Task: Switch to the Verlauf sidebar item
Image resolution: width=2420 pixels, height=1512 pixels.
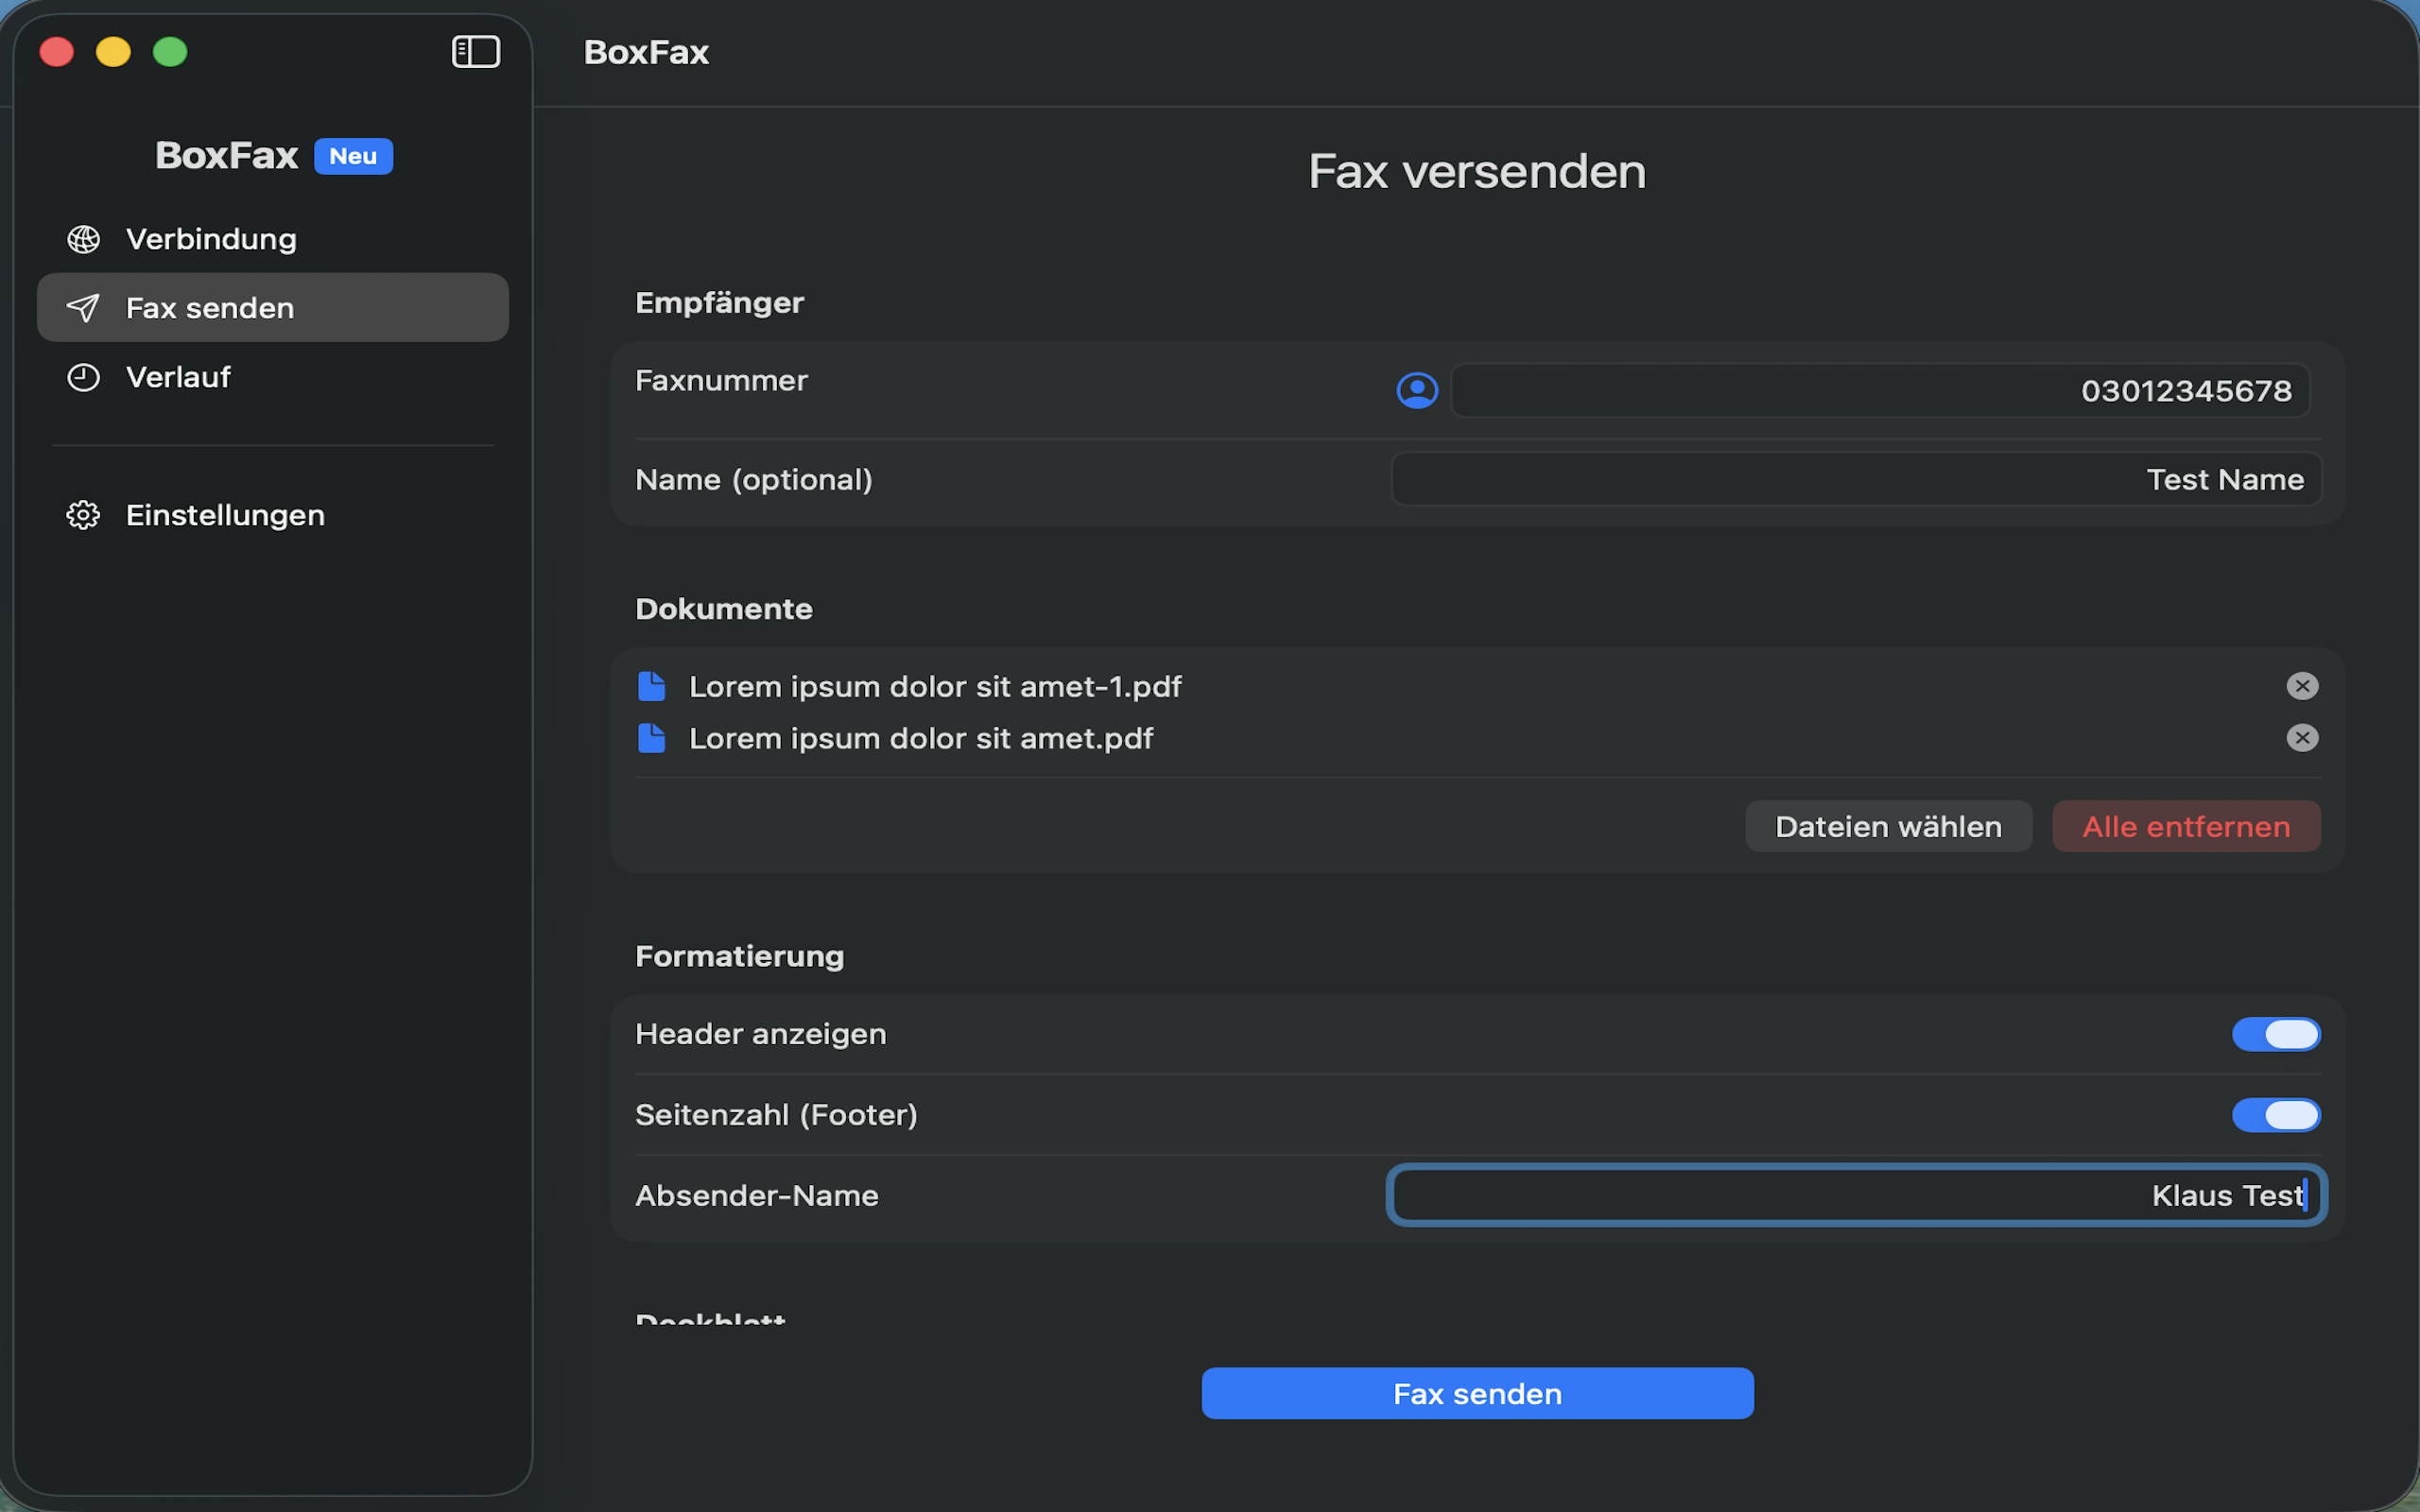Action: 178,377
